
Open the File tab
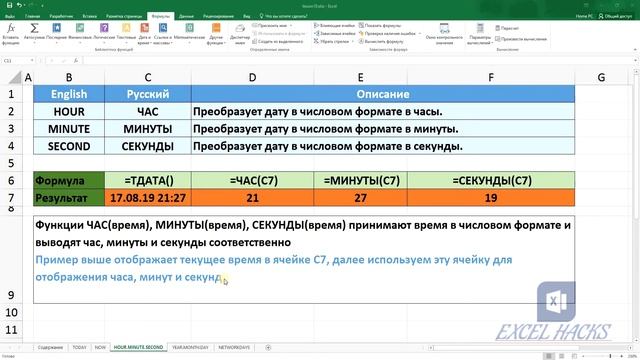pyautogui.click(x=10, y=16)
